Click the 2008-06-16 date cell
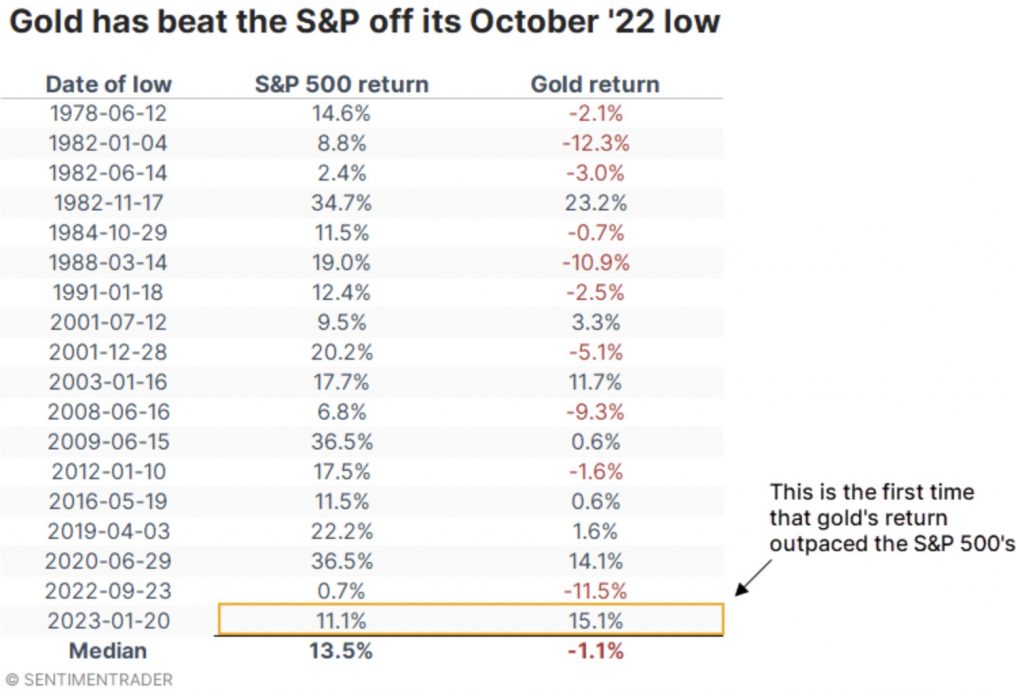The width and height of the screenshot is (1024, 695). tap(109, 412)
